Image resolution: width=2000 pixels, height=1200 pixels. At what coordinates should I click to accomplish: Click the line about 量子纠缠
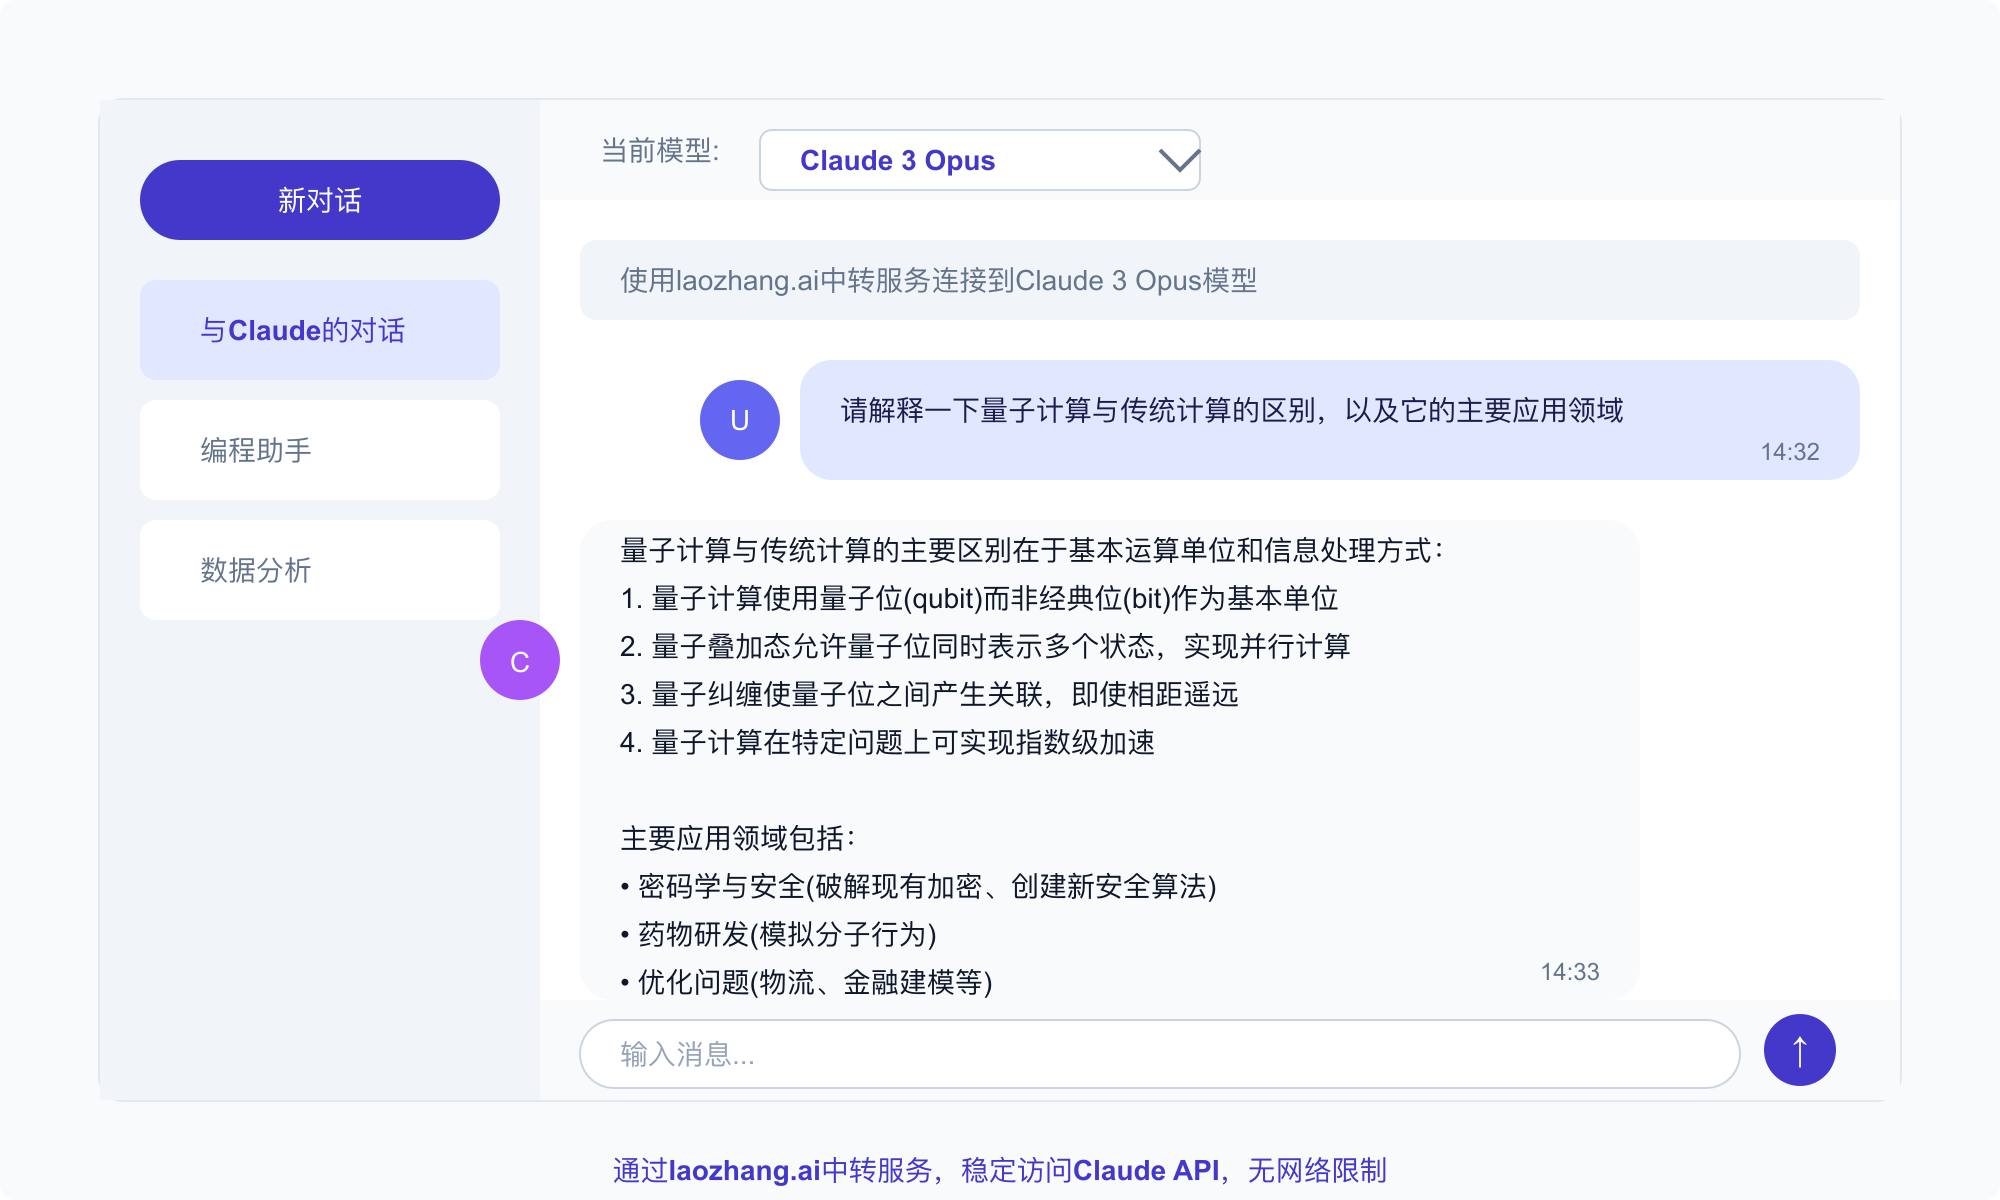click(x=929, y=694)
